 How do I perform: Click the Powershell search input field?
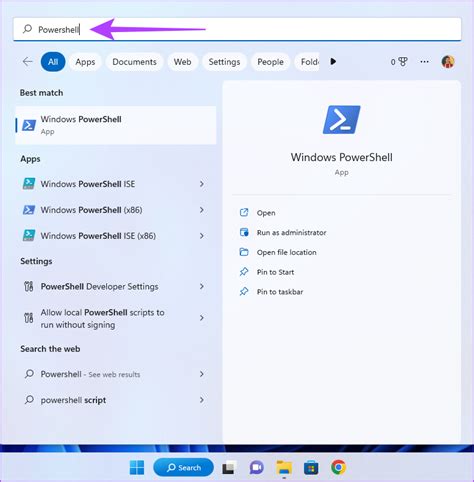click(237, 29)
